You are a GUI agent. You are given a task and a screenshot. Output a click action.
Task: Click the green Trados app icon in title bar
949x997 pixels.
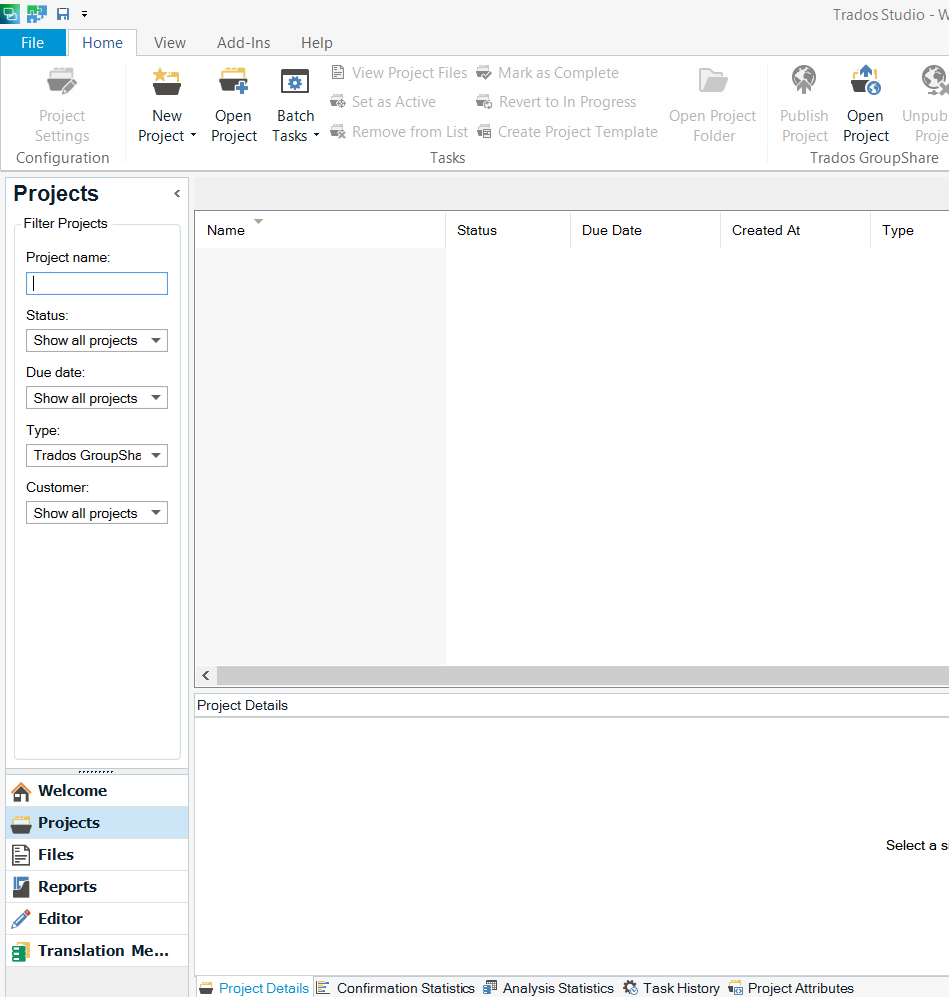coord(10,13)
